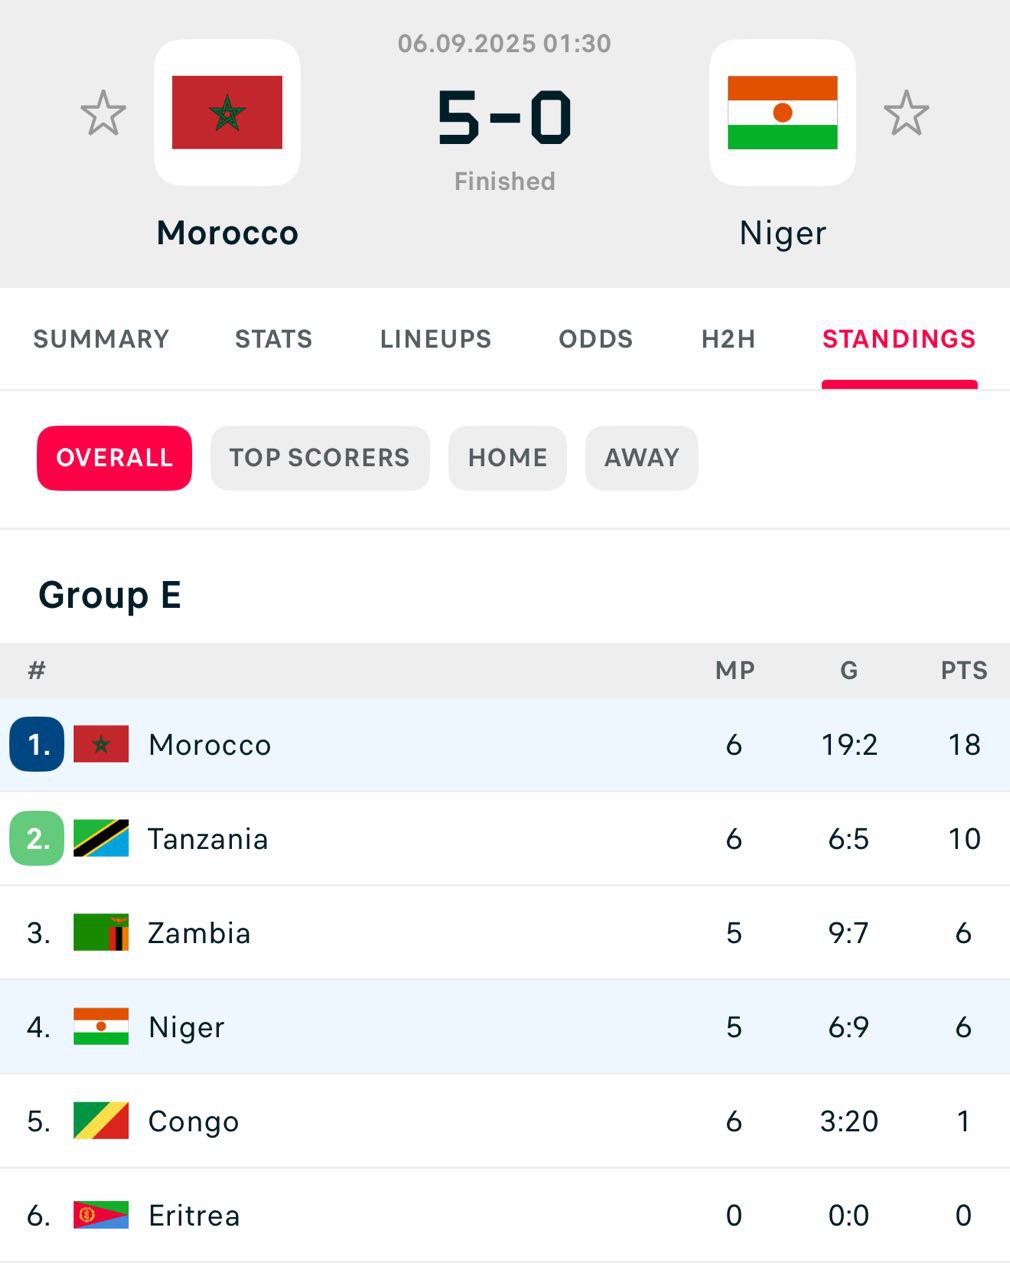Filter standings by HOME
Screen dimensions: 1010x1280
point(508,458)
